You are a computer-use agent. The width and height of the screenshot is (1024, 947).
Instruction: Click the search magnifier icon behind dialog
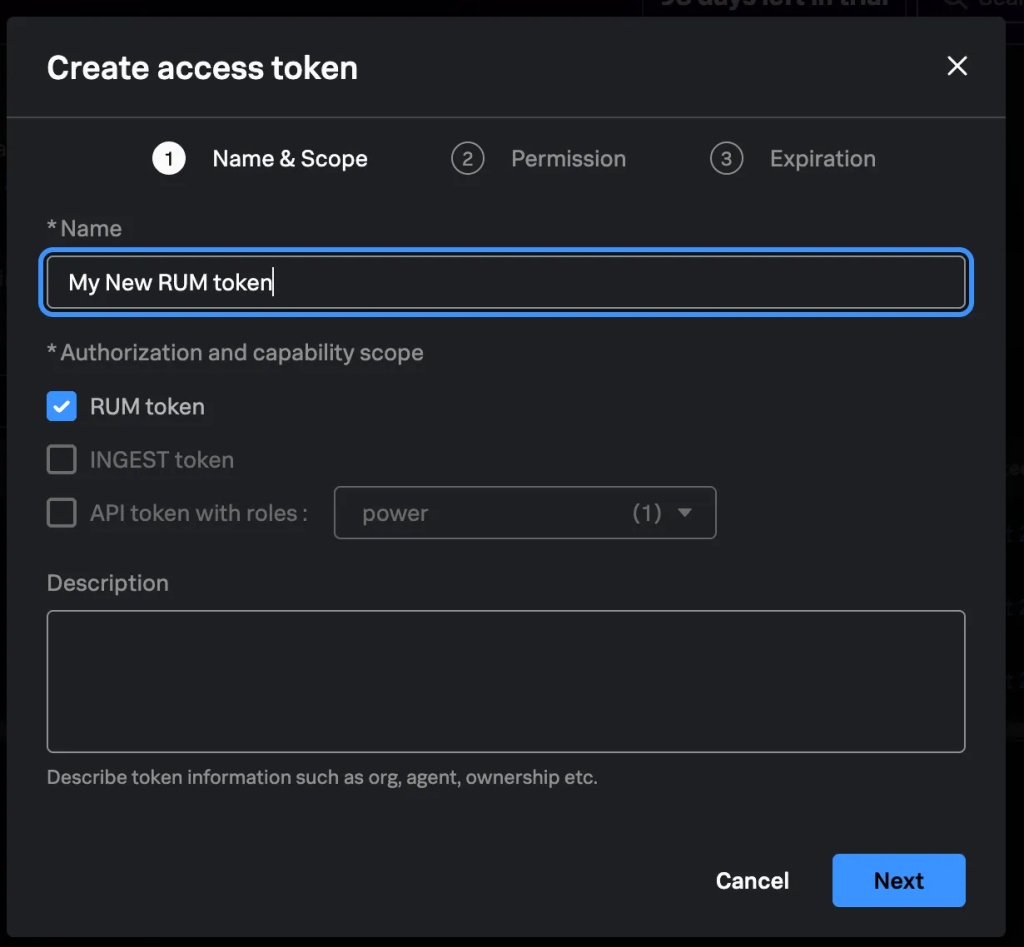[955, 3]
